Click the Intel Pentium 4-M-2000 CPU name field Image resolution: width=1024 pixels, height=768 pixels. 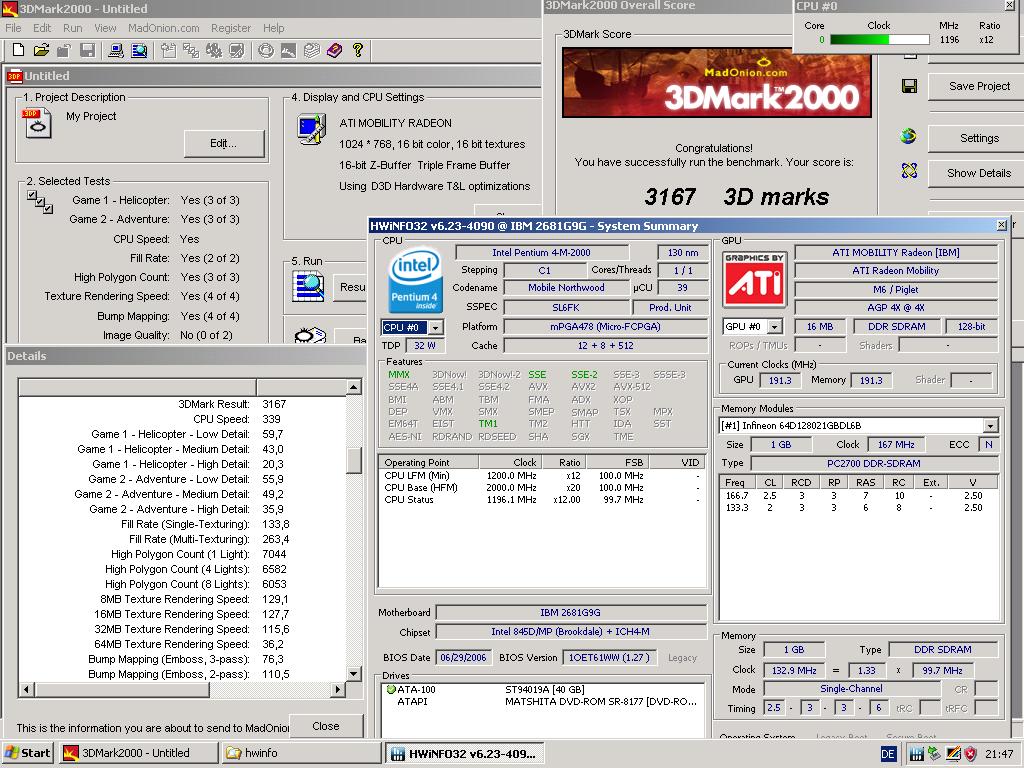[541, 253]
